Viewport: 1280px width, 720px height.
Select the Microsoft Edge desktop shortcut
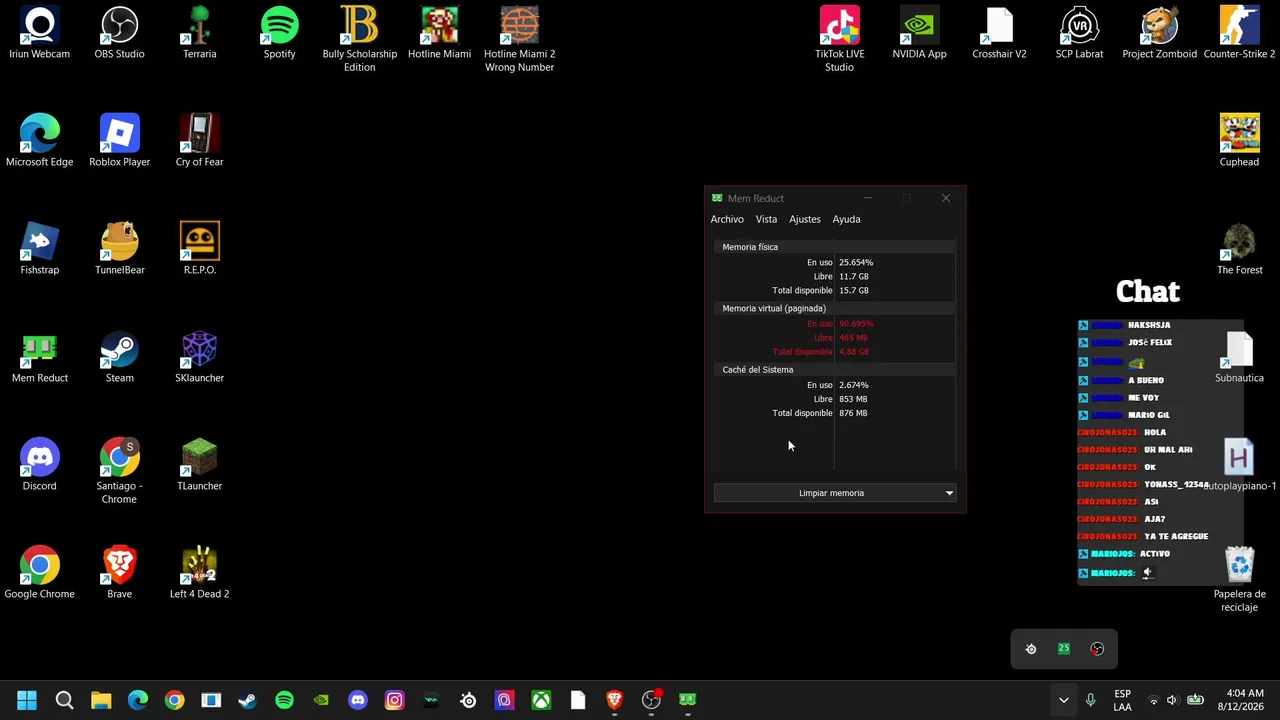(x=40, y=141)
